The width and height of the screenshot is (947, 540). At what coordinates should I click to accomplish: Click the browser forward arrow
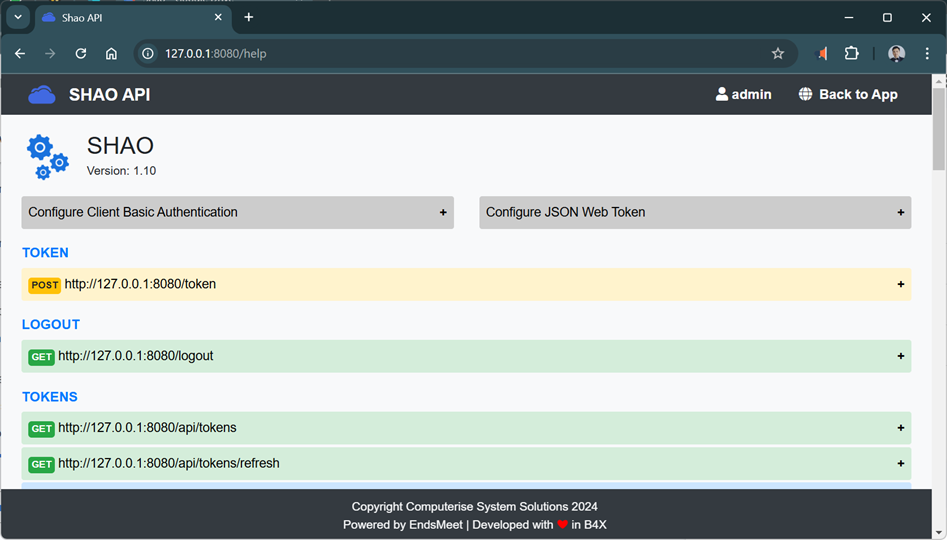point(50,54)
